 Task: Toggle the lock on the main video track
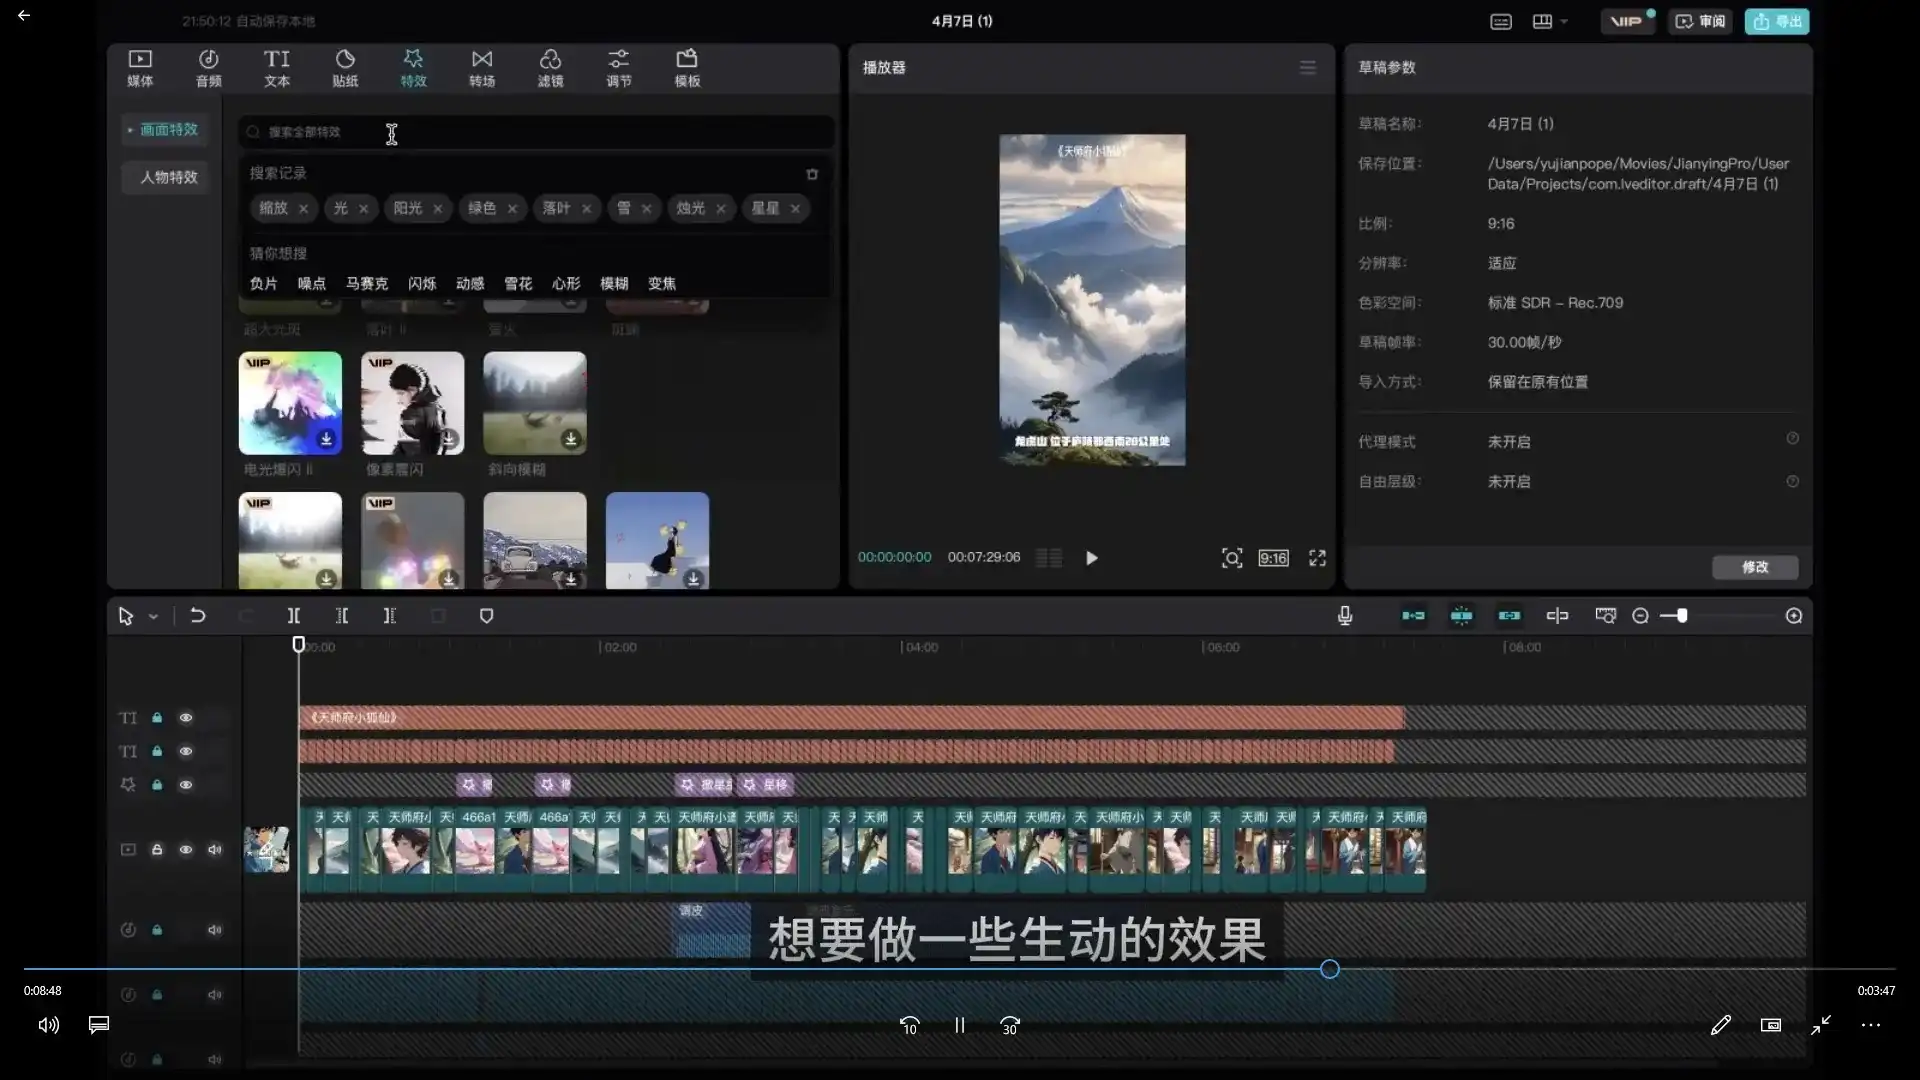point(157,849)
